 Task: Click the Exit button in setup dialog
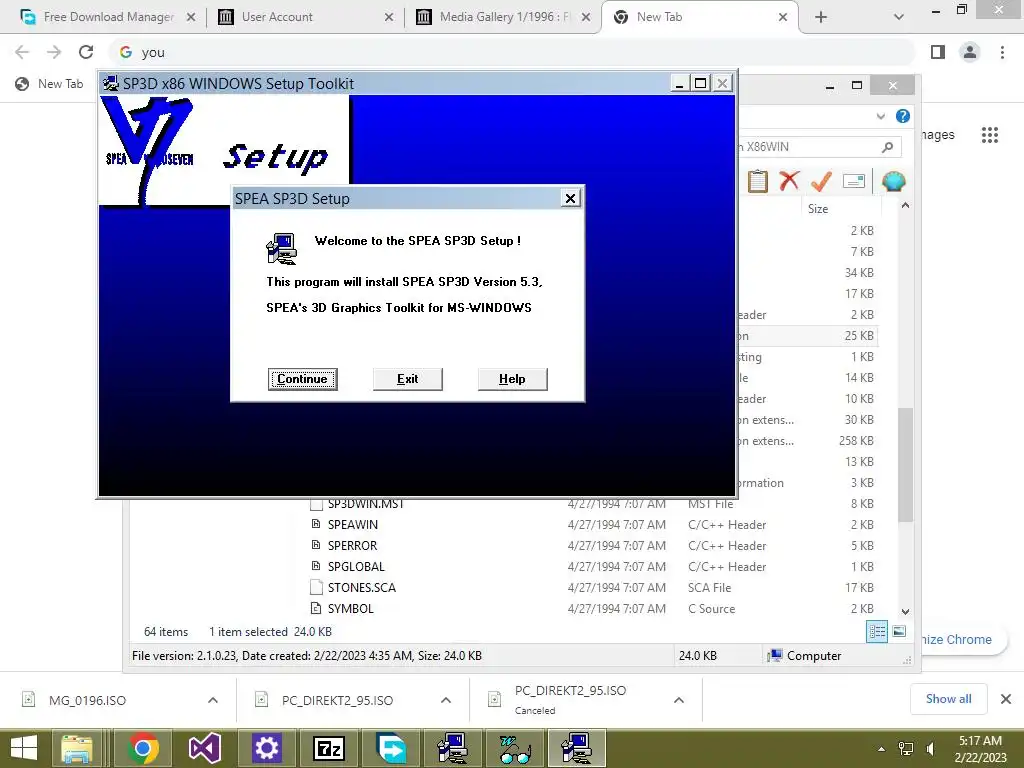coord(408,379)
